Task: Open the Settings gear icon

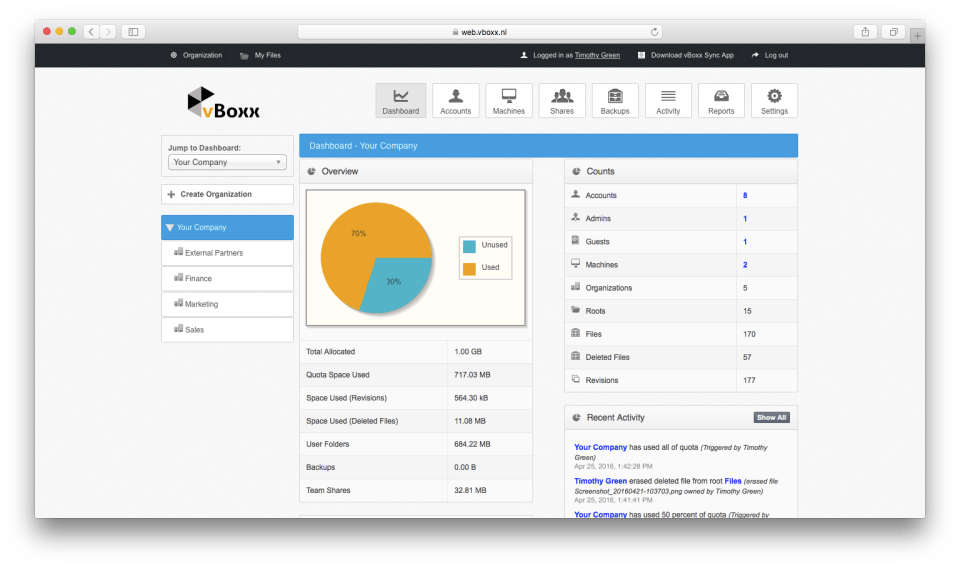Action: pos(774,95)
